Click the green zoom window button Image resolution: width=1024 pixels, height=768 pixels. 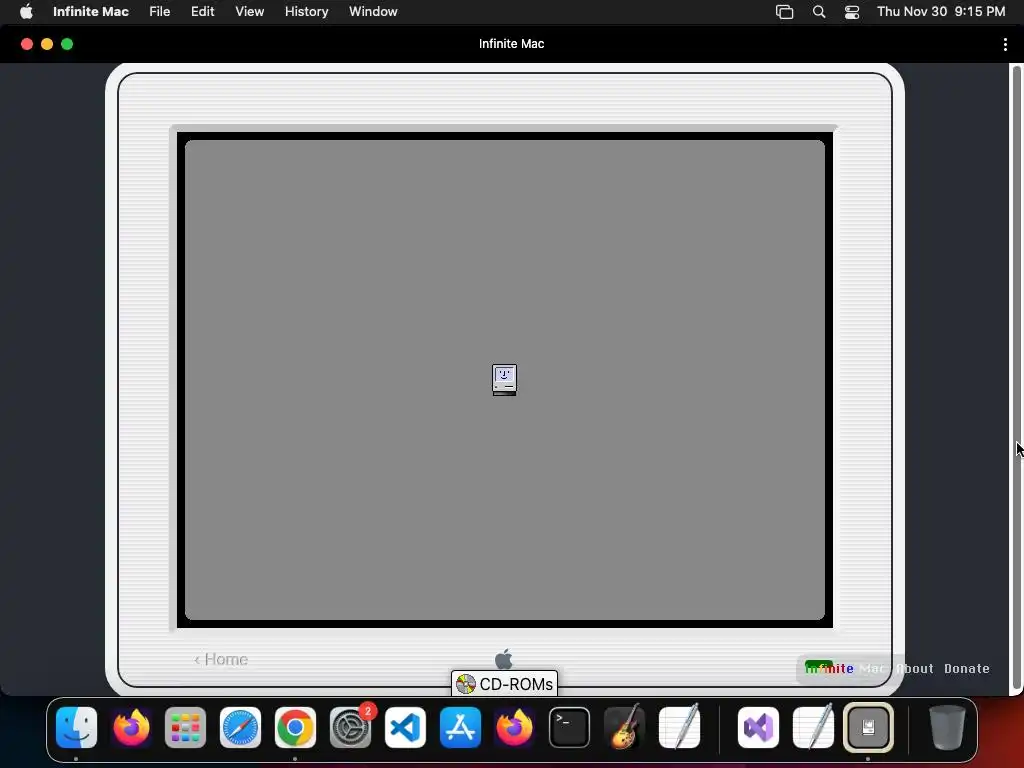67,44
